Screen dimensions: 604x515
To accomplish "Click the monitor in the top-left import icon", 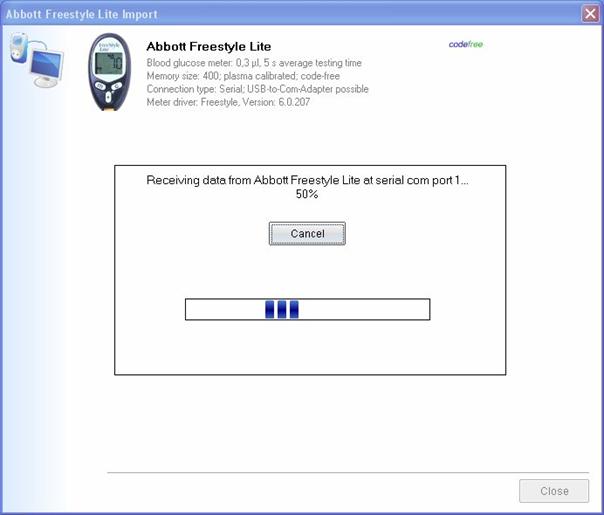I will (x=45, y=66).
